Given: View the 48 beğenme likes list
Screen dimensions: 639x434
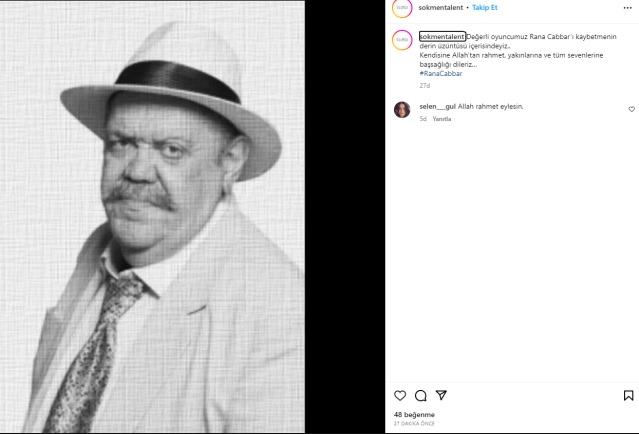Looking at the screenshot, I should (414, 414).
